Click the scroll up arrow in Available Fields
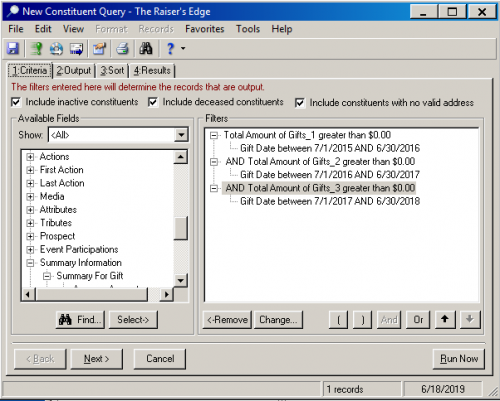Viewport: 500px width, 401px height. pos(181,157)
